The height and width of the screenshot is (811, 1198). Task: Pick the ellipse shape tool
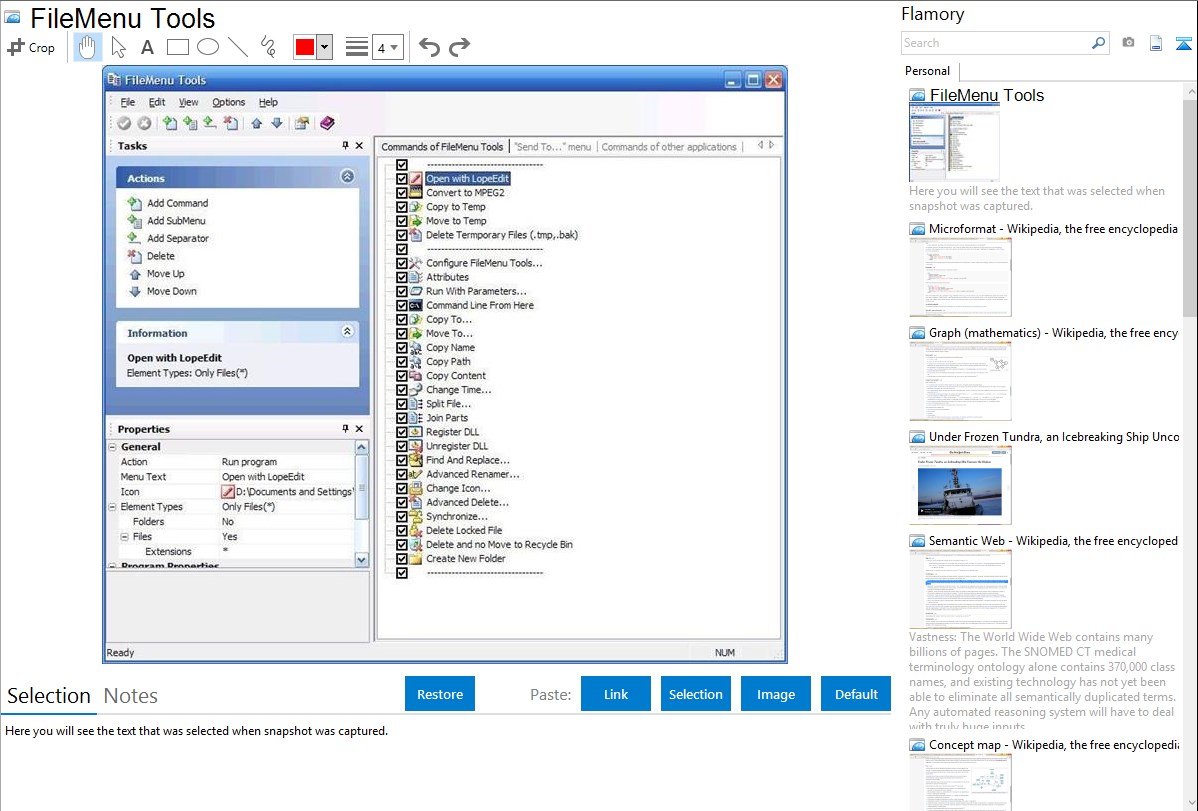point(208,47)
